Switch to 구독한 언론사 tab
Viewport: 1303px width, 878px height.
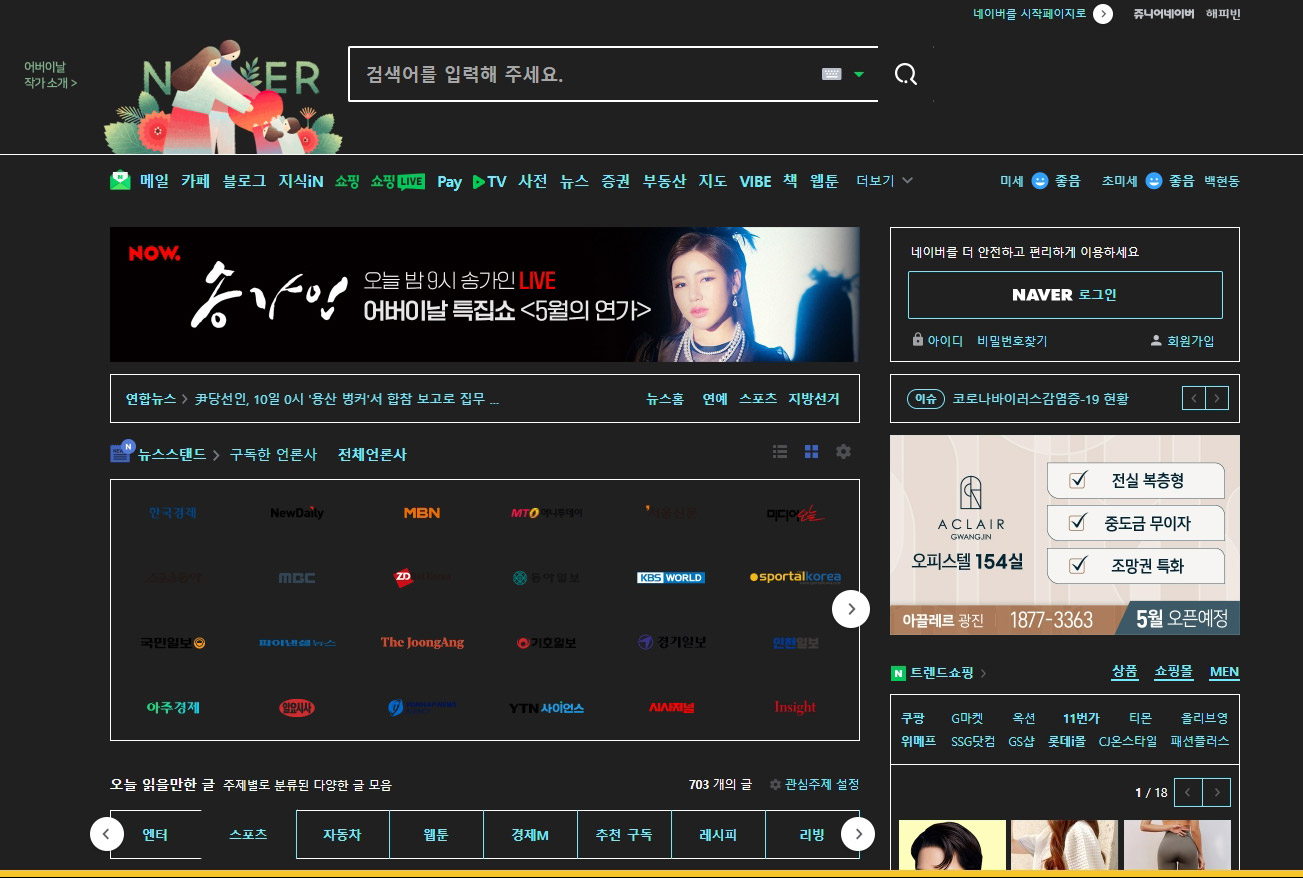273,454
